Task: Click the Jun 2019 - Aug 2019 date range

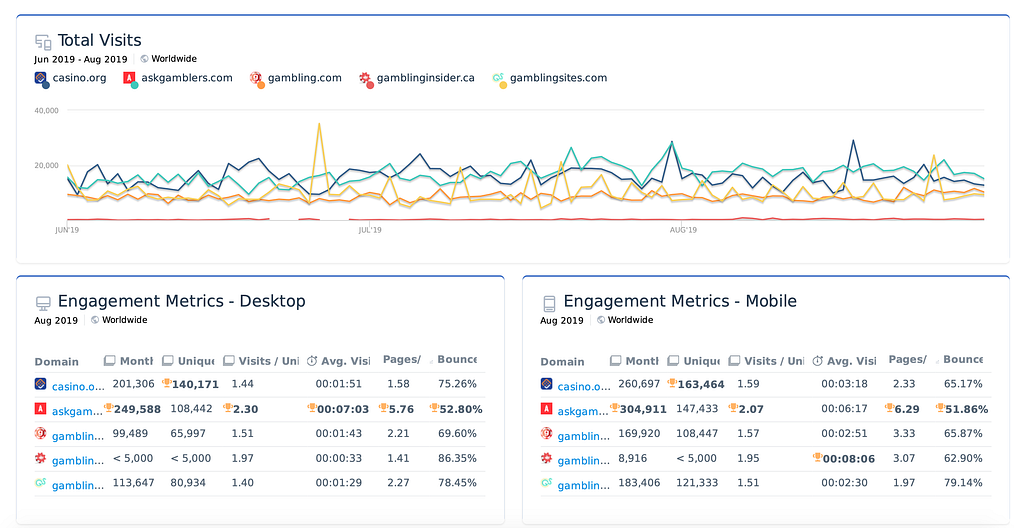Action: pyautogui.click(x=81, y=59)
